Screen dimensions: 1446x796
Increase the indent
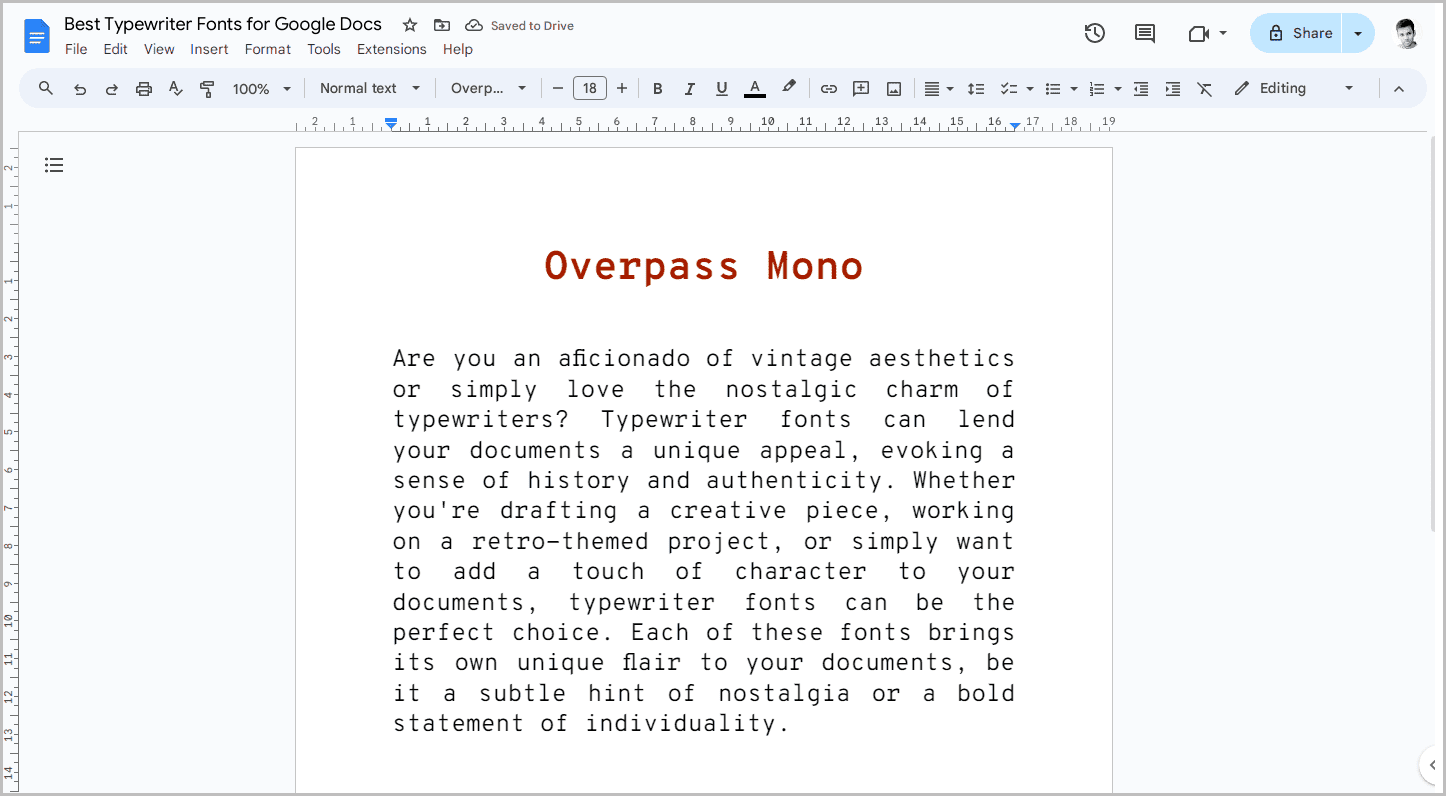tap(1173, 89)
